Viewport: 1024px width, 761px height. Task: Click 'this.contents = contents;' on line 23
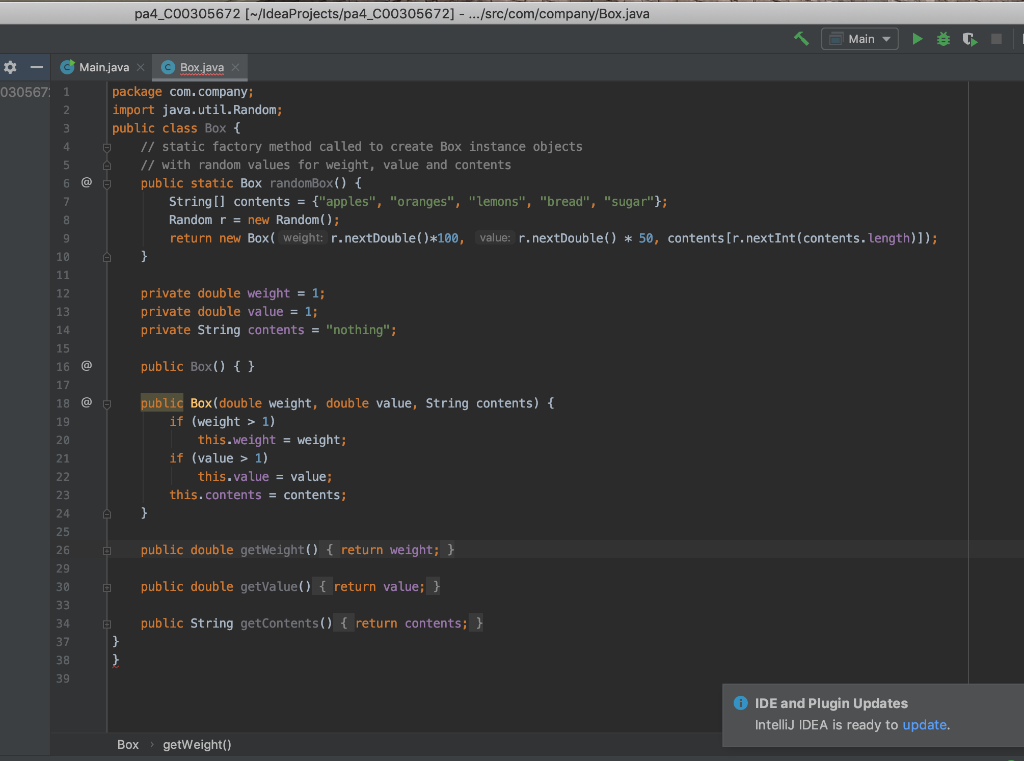[x=258, y=494]
